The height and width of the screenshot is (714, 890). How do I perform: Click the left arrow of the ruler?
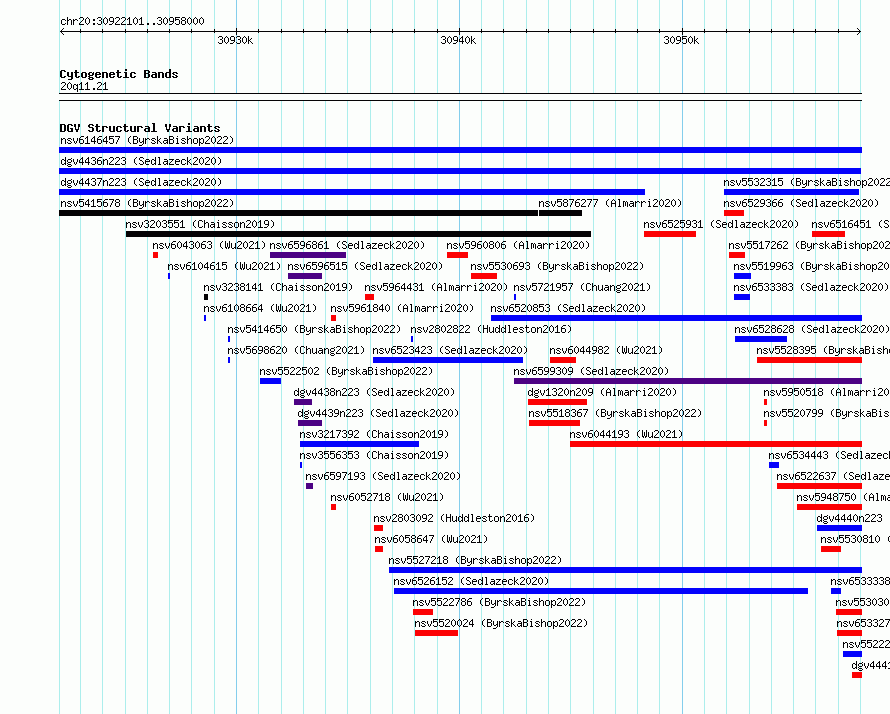62,32
